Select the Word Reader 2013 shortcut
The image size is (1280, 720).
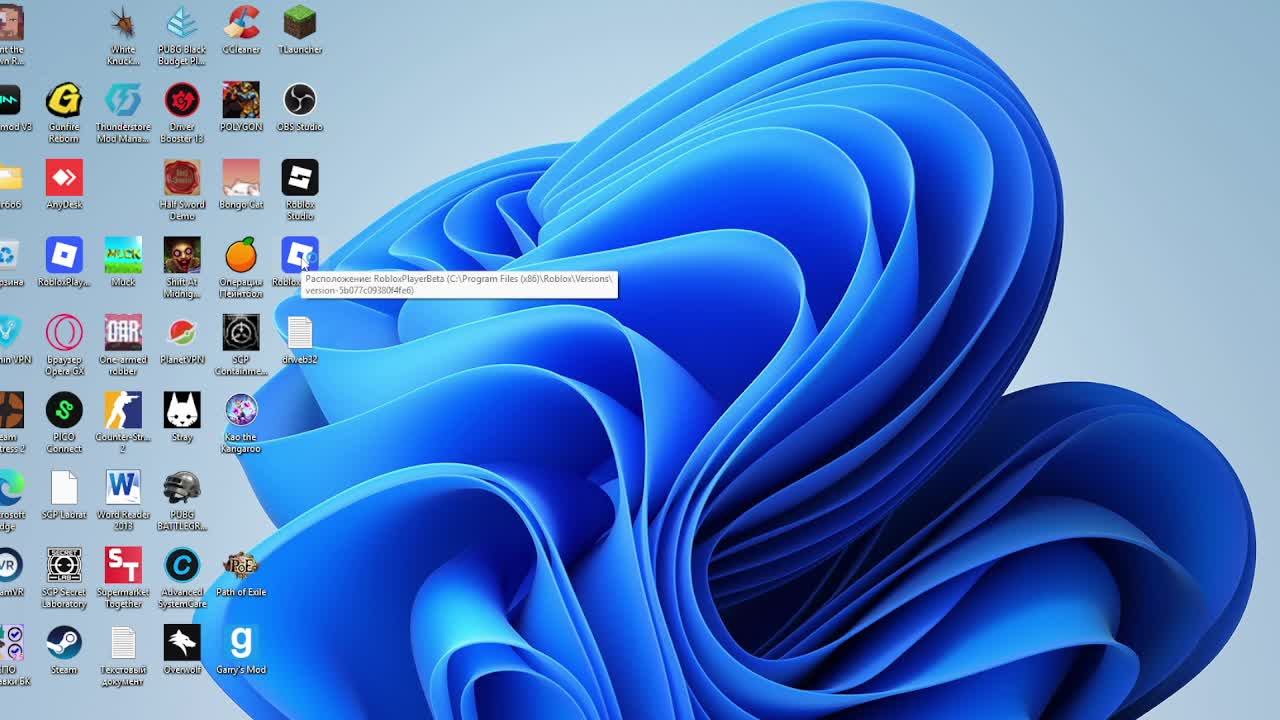(123, 500)
